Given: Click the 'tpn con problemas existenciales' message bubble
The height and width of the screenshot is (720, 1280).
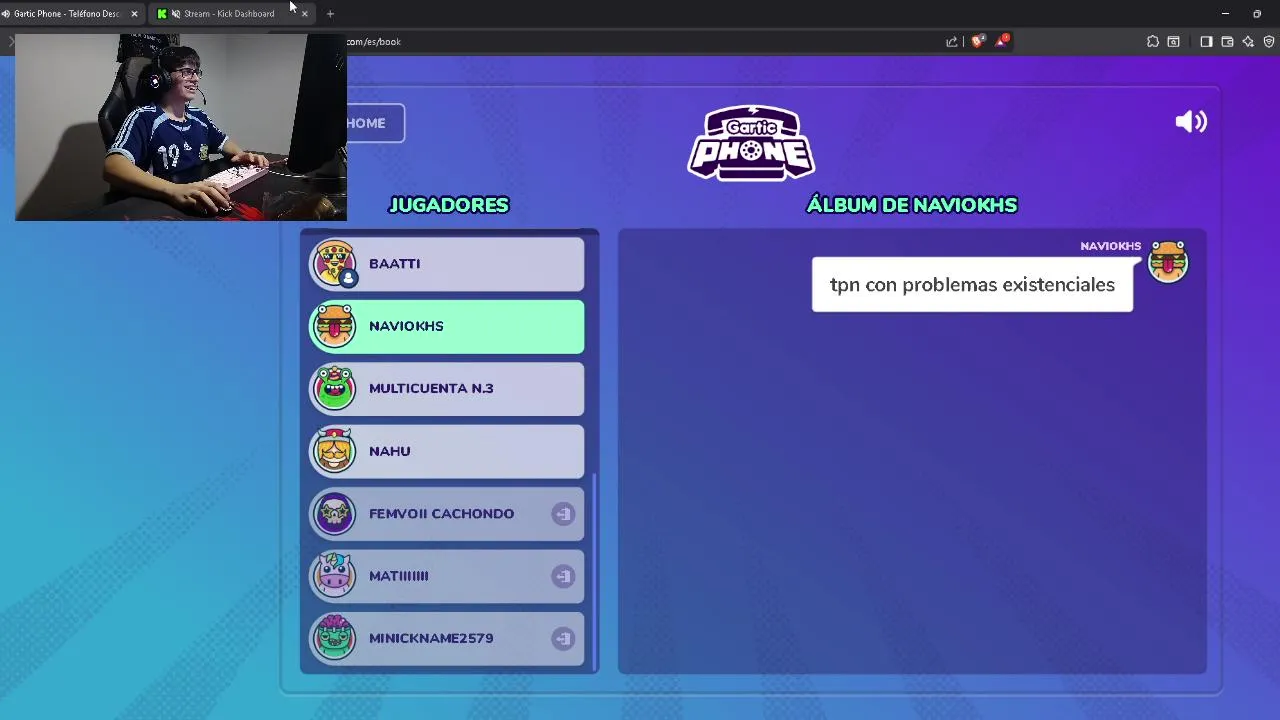Looking at the screenshot, I should pyautogui.click(x=972, y=285).
